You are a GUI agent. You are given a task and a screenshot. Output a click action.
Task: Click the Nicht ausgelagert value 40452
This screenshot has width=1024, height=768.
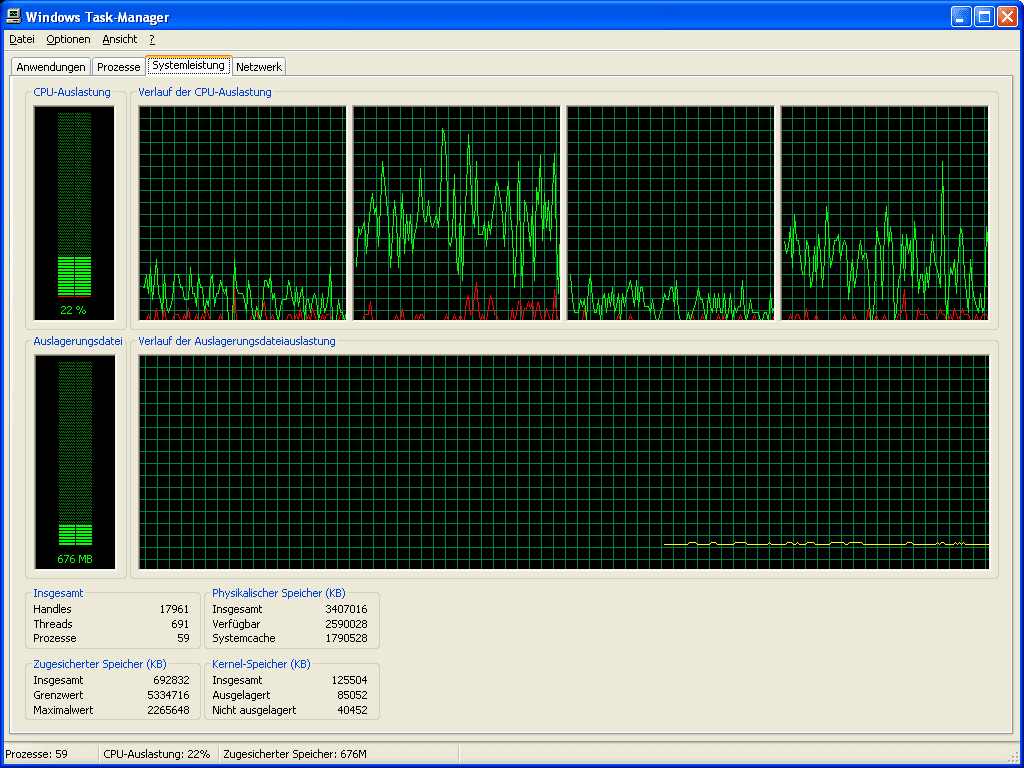coord(353,710)
